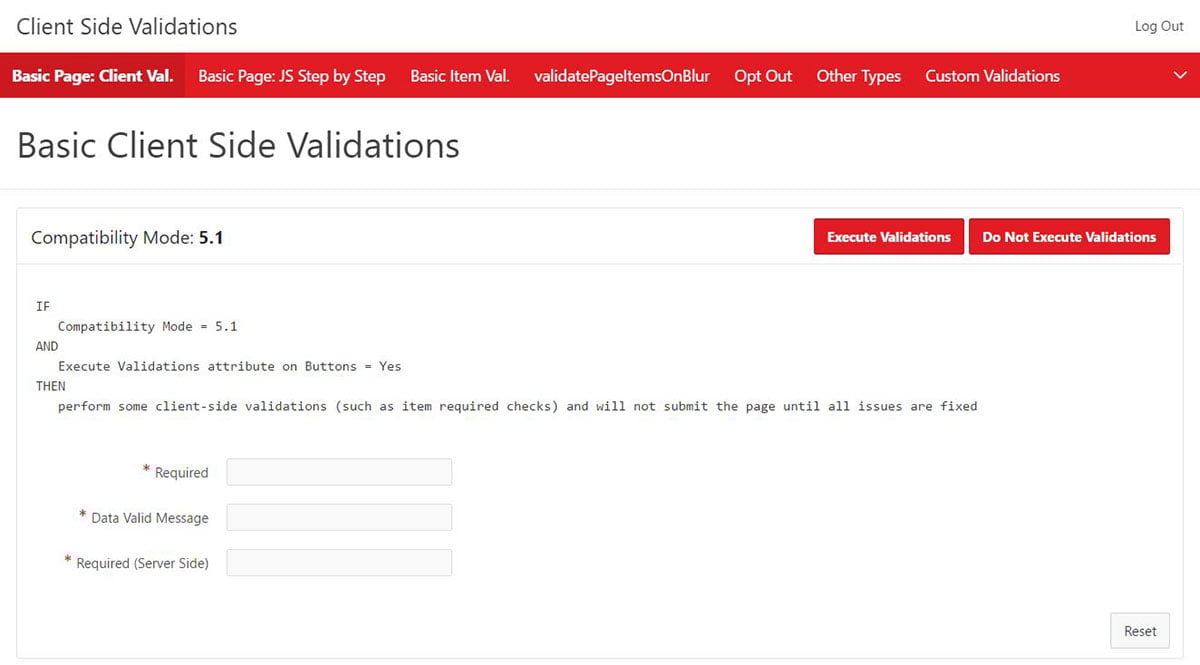Select the validatePageItemsOnBlur tab
Image resolution: width=1200 pixels, height=665 pixels.
pyautogui.click(x=621, y=76)
